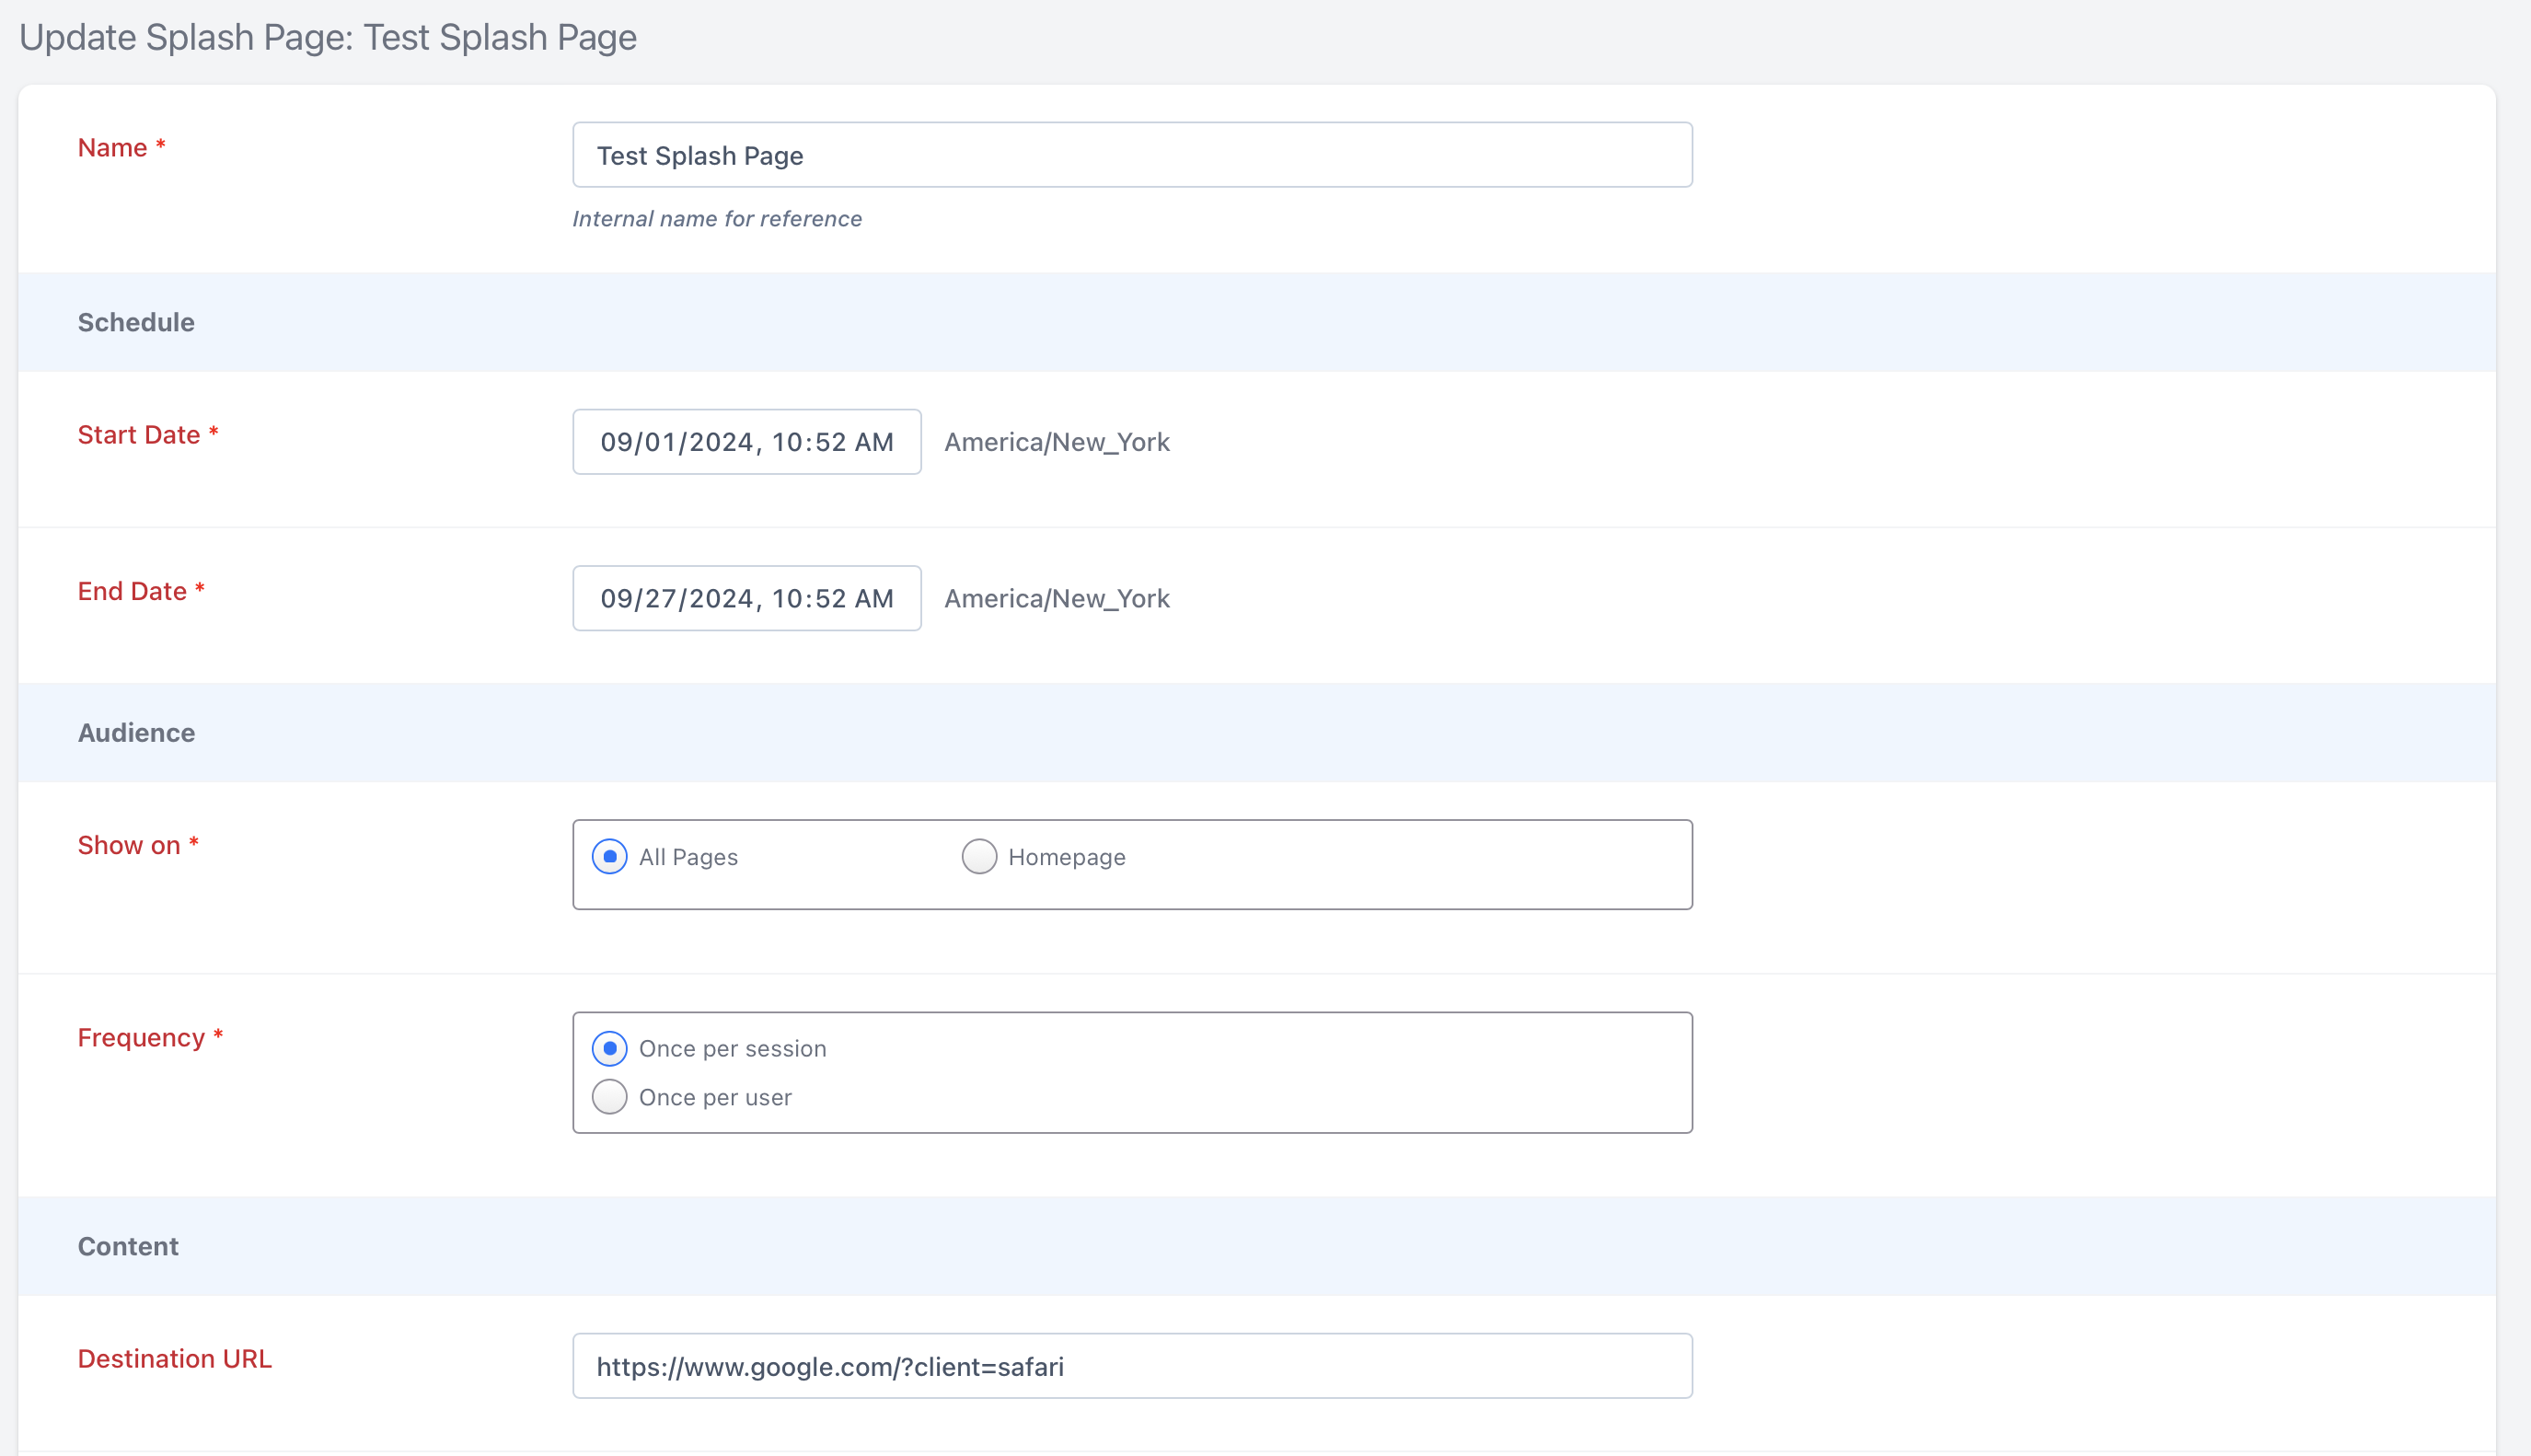Click the Start Date label
This screenshot has height=1456, width=2531.
148,435
